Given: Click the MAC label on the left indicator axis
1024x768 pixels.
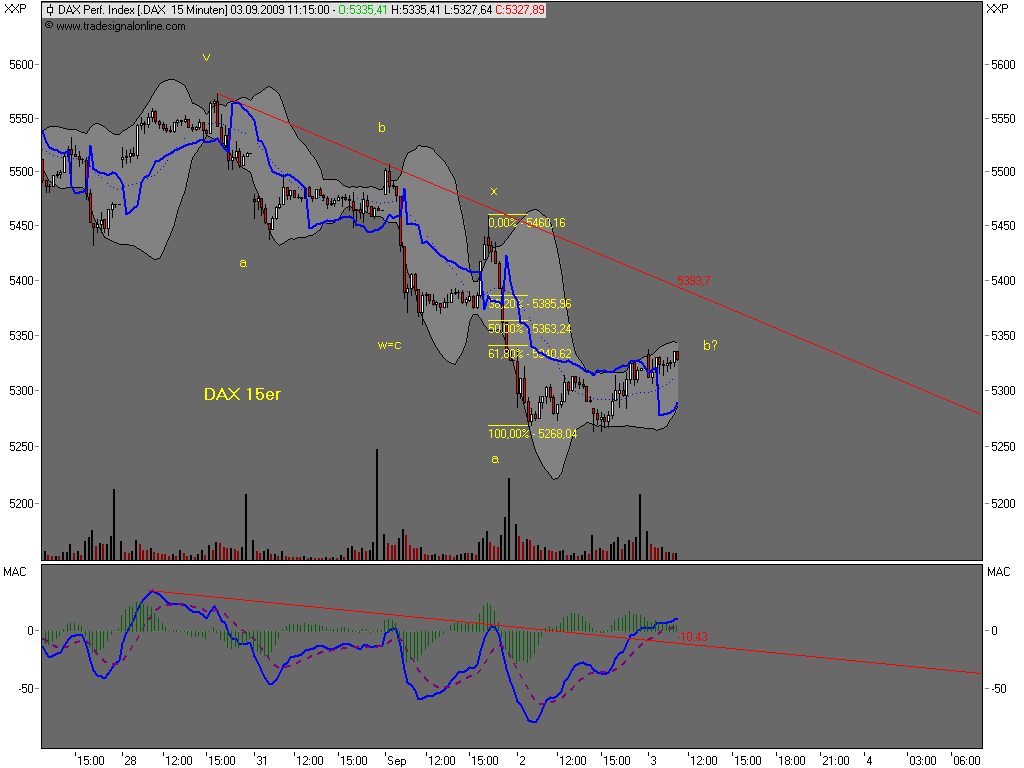Looking at the screenshot, I should pos(15,572).
